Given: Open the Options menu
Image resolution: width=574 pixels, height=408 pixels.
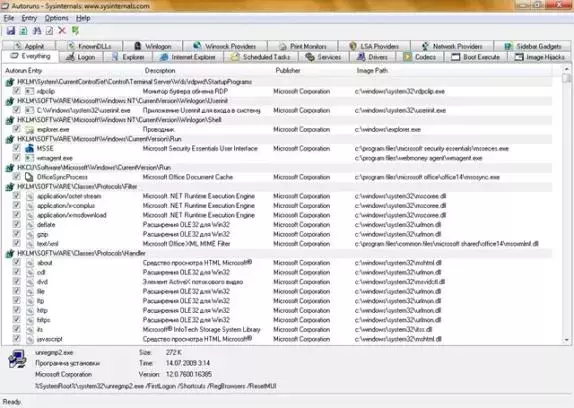Looking at the screenshot, I should [x=56, y=18].
